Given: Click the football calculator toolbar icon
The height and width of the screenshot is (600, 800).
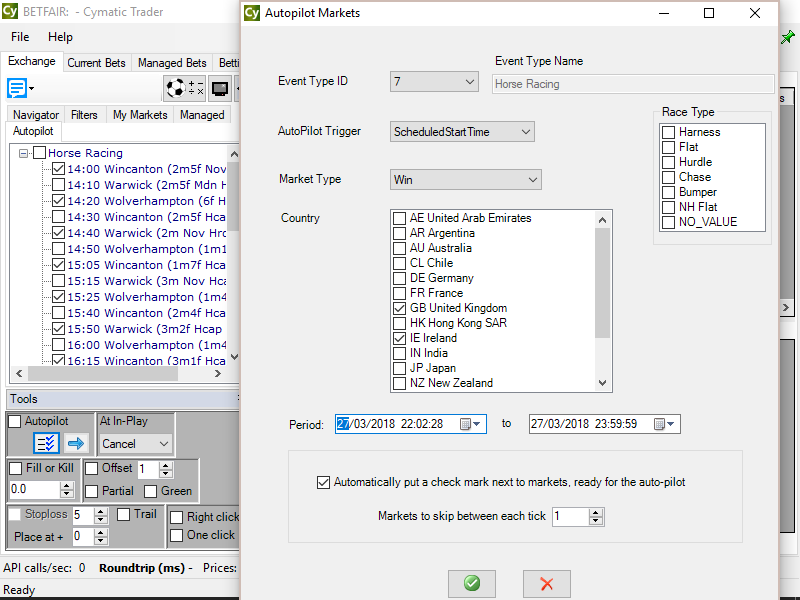Looking at the screenshot, I should pyautogui.click(x=185, y=88).
